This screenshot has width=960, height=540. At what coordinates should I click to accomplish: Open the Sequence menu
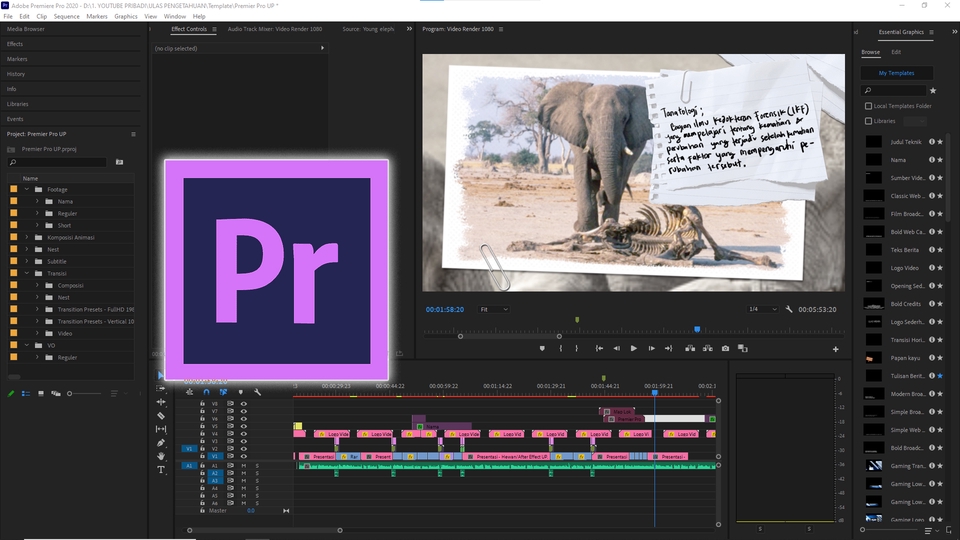[x=66, y=17]
